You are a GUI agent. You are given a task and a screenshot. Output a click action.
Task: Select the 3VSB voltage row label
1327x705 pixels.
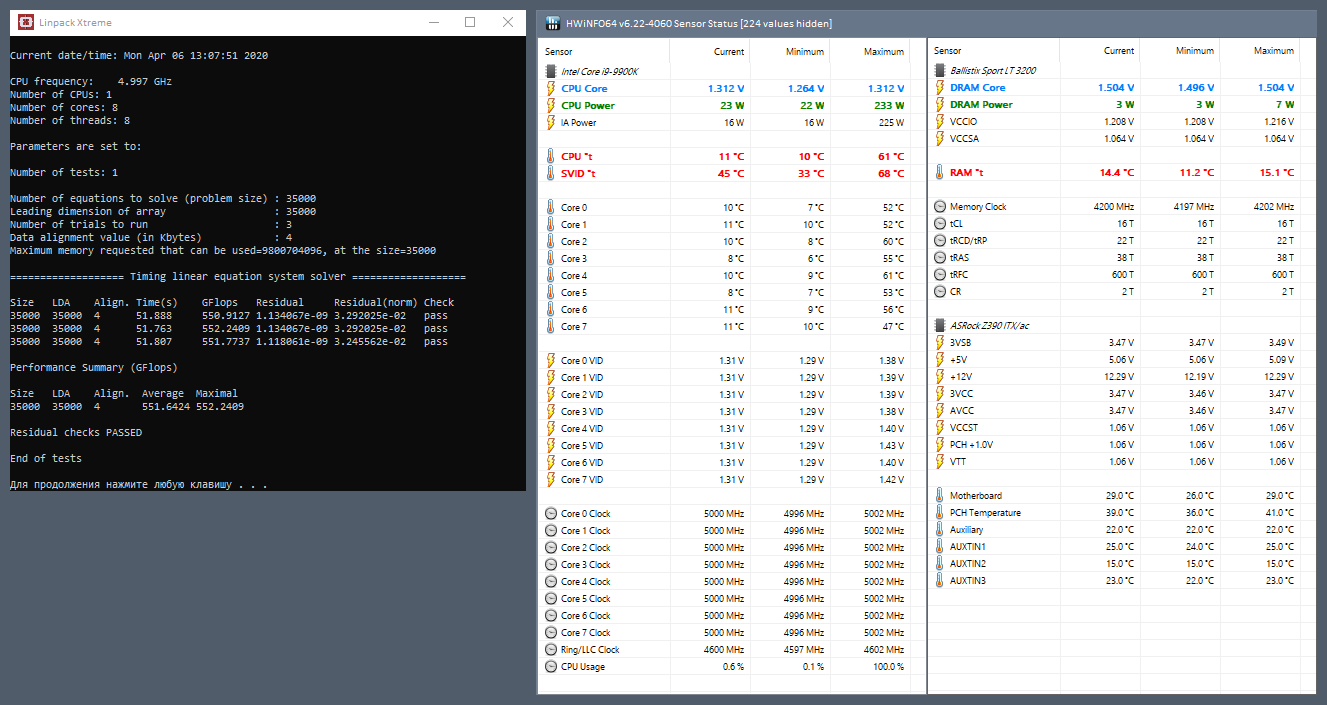(x=962, y=342)
